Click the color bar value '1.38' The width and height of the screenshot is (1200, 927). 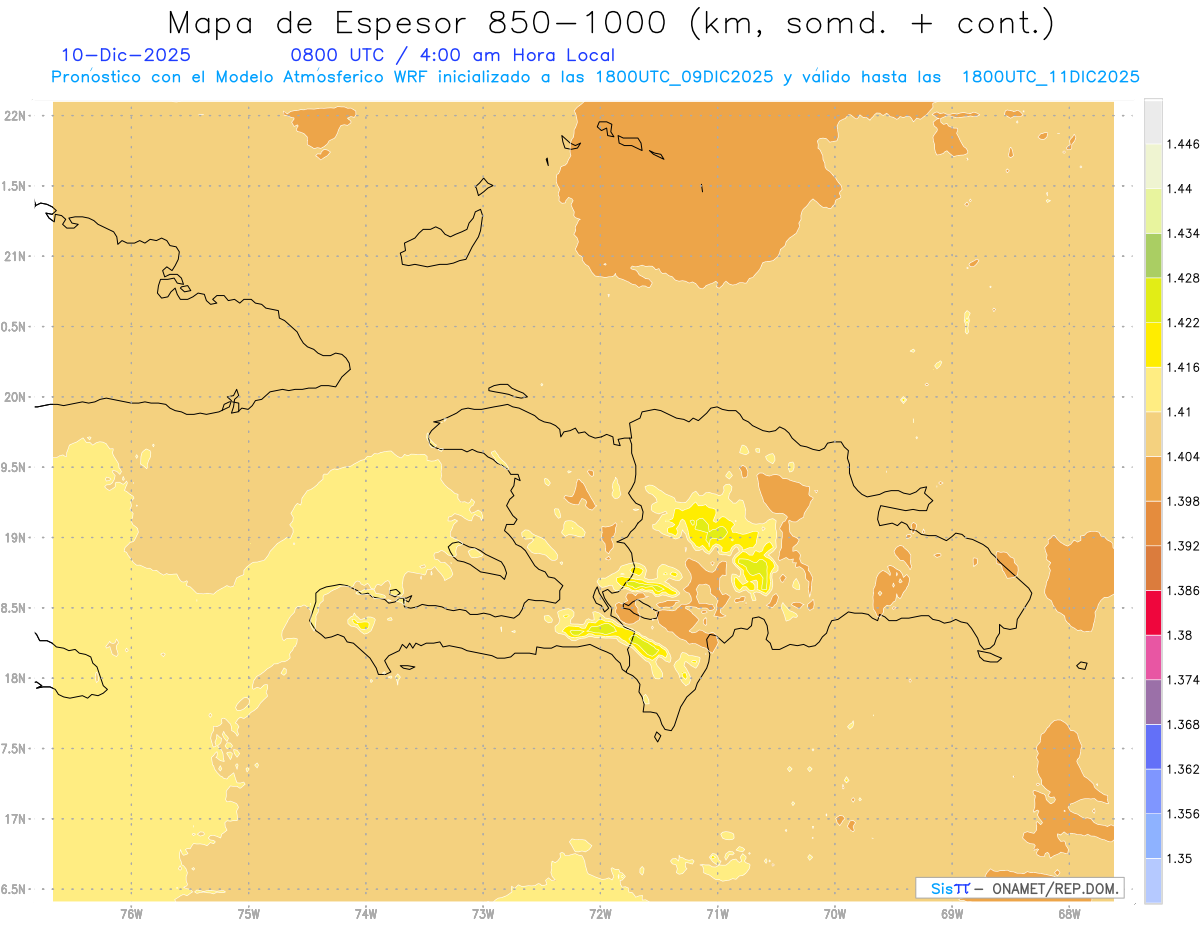pos(1179,635)
